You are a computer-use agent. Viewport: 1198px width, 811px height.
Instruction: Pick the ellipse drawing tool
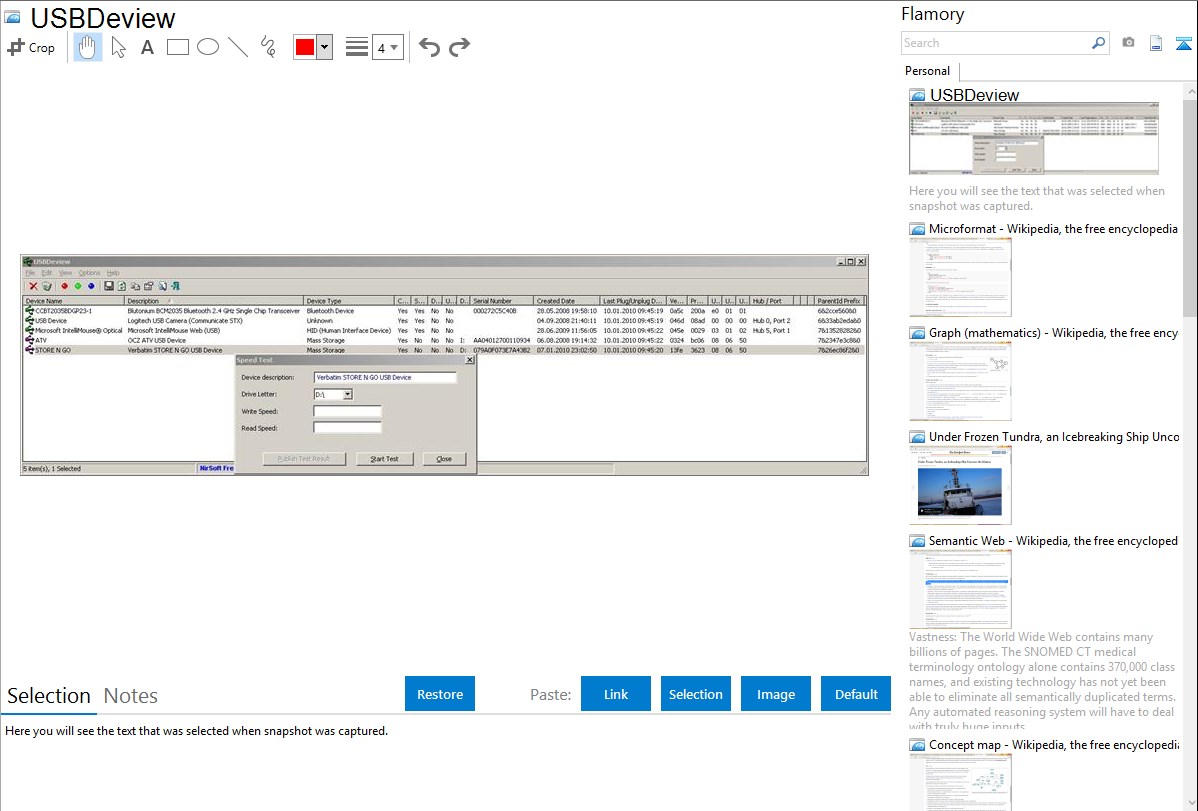coord(208,47)
